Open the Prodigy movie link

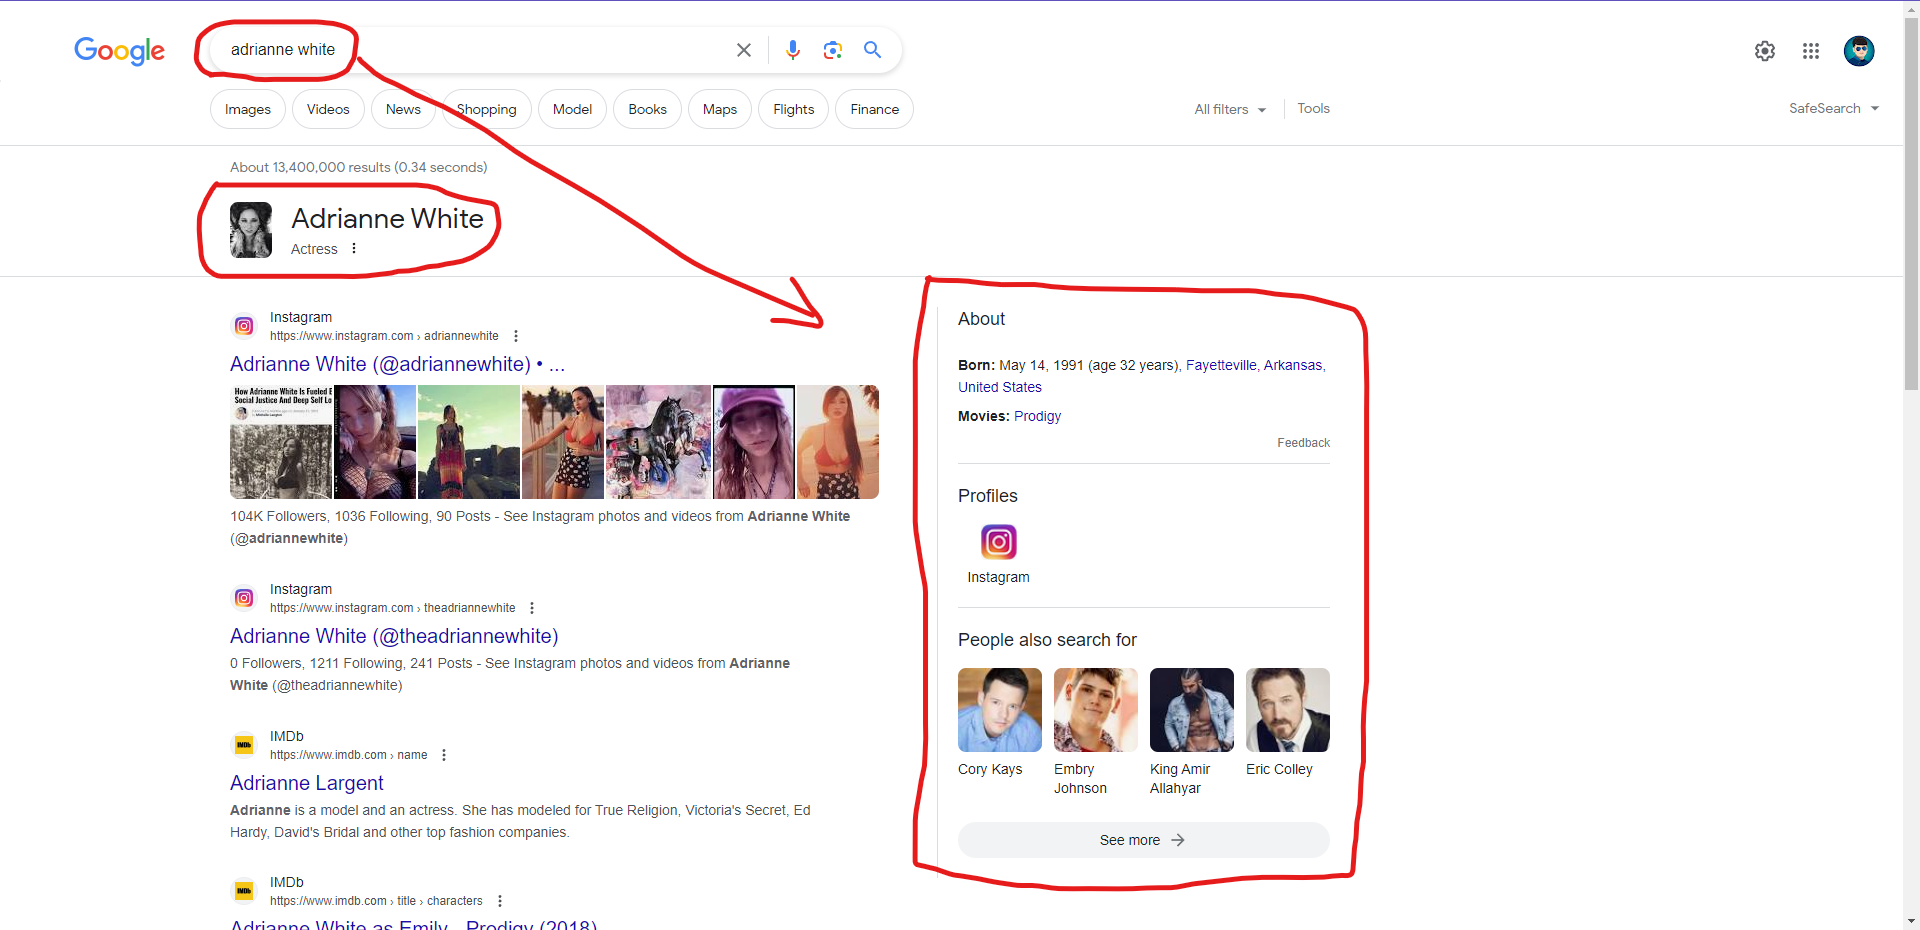click(1037, 416)
